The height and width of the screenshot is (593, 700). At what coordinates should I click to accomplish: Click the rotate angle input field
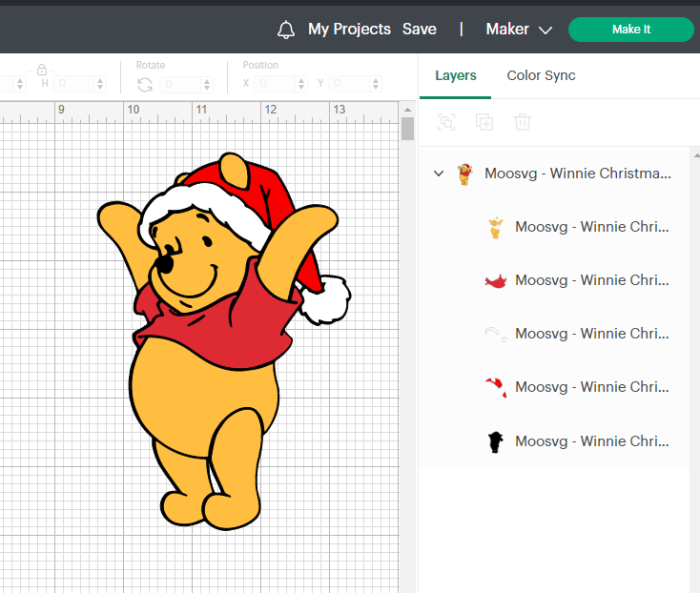tap(180, 84)
